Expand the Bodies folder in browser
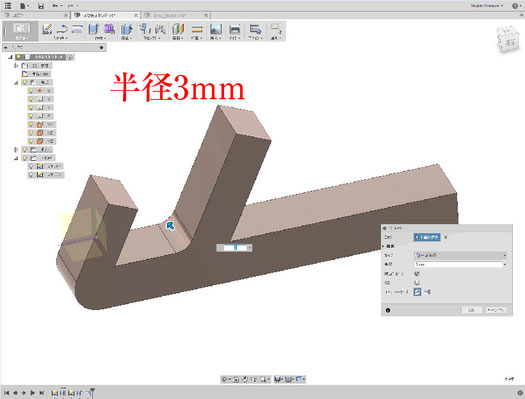The image size is (525, 399). (16, 150)
